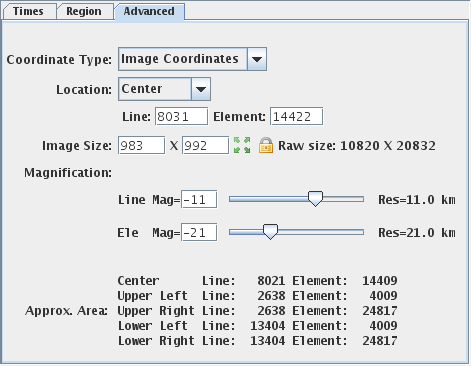Image resolution: width=471 pixels, height=366 pixels.
Task: Click the Coordinate Type: label
Action: click(x=59, y=60)
